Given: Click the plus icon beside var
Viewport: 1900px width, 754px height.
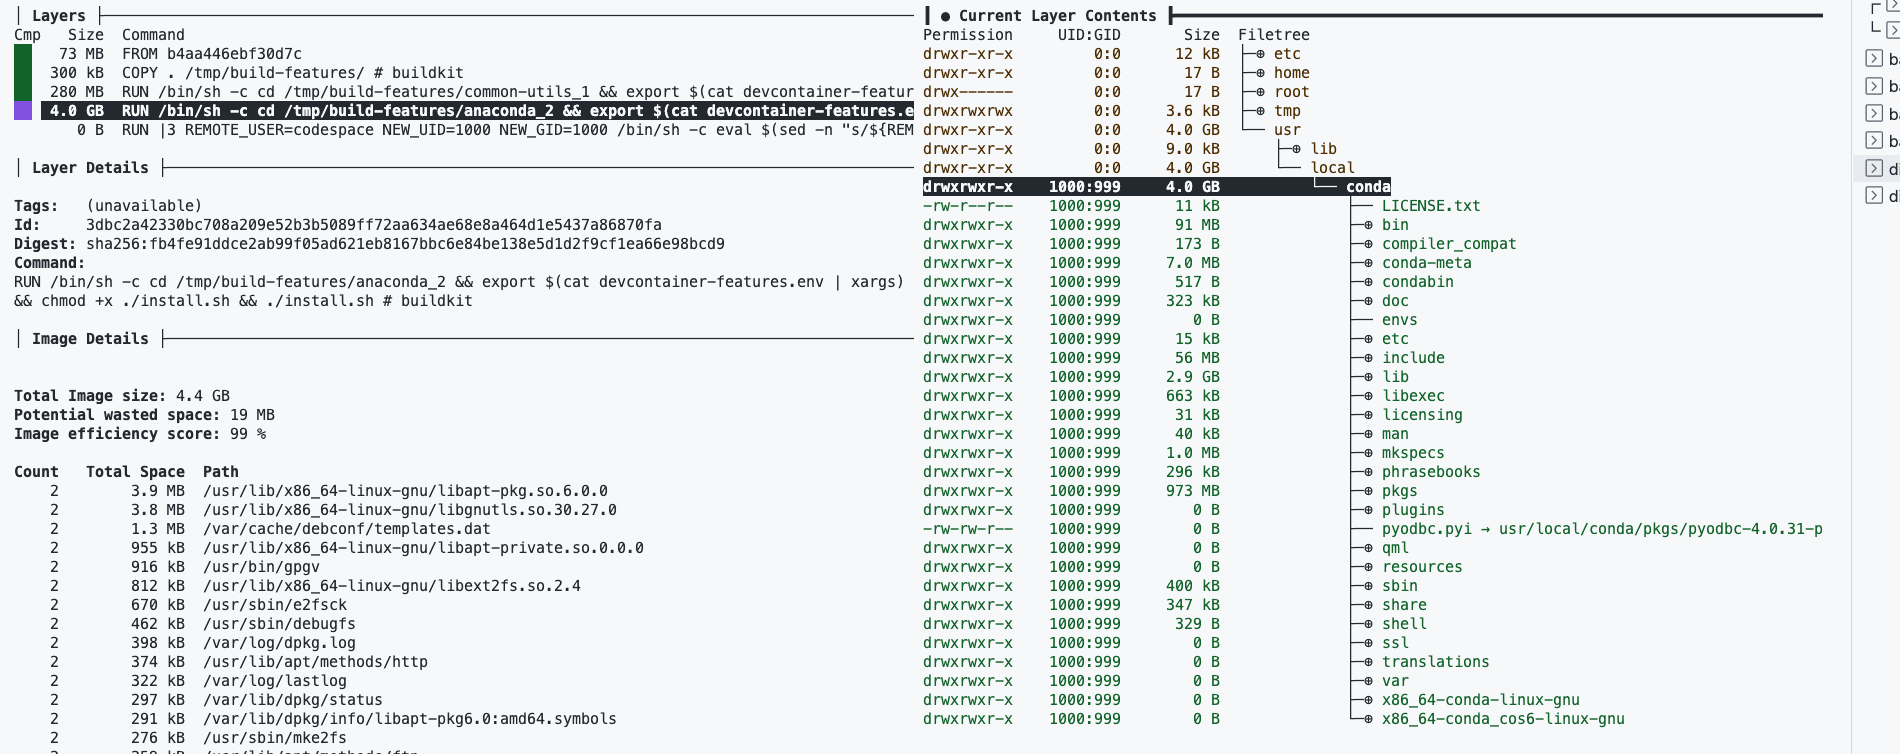Looking at the screenshot, I should (1368, 681).
